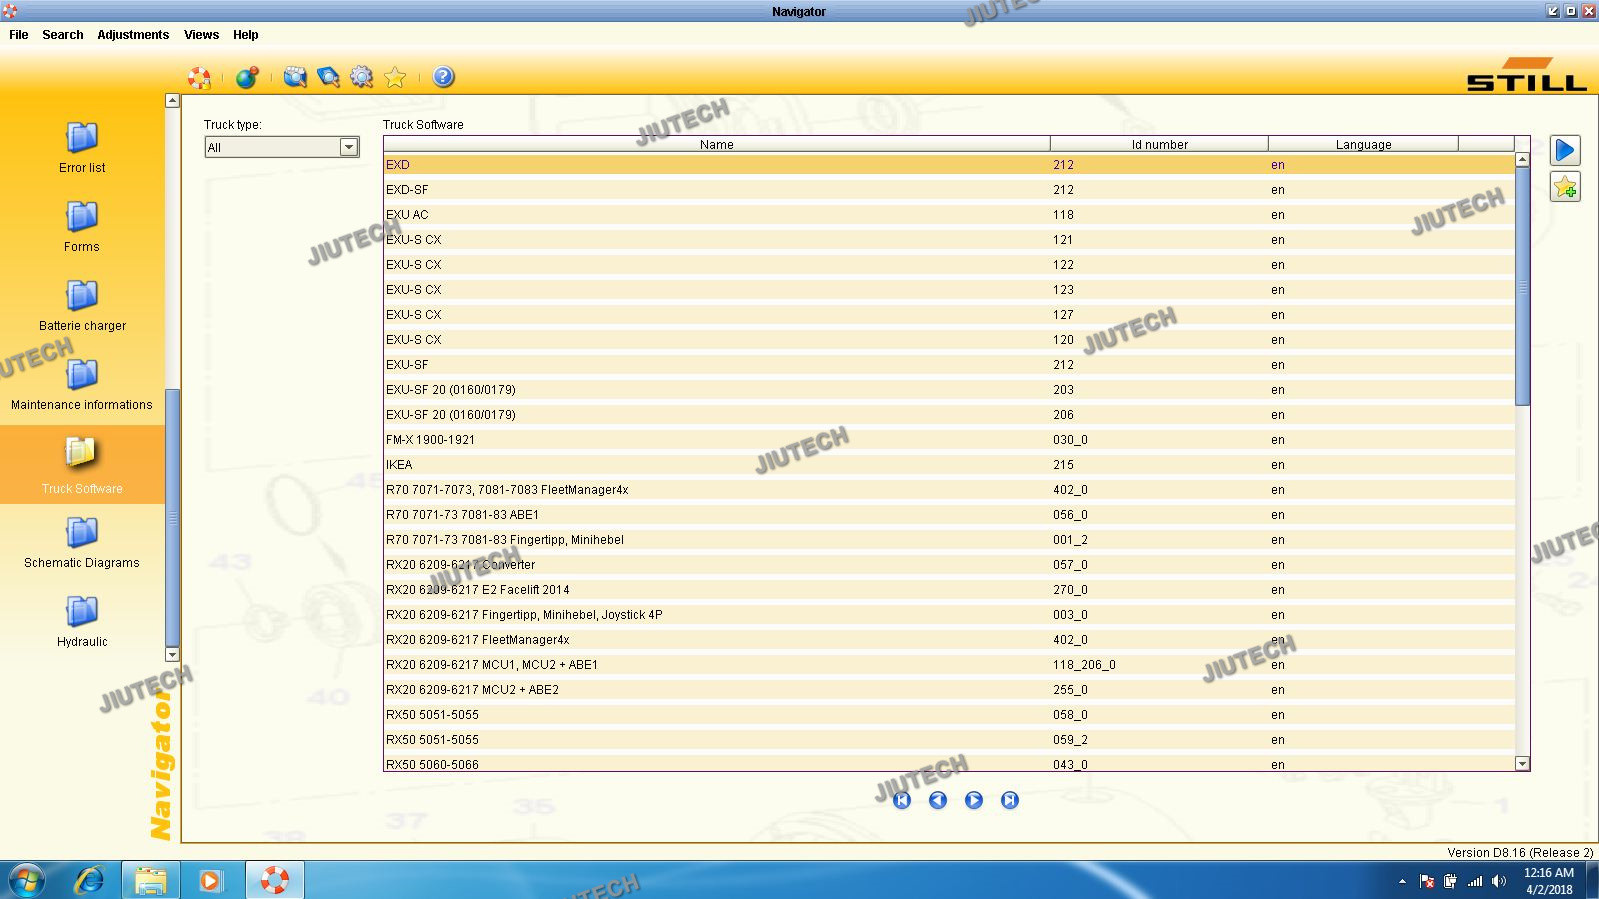
Task: Select the FM-X 1900-1921 row
Action: (x=949, y=440)
